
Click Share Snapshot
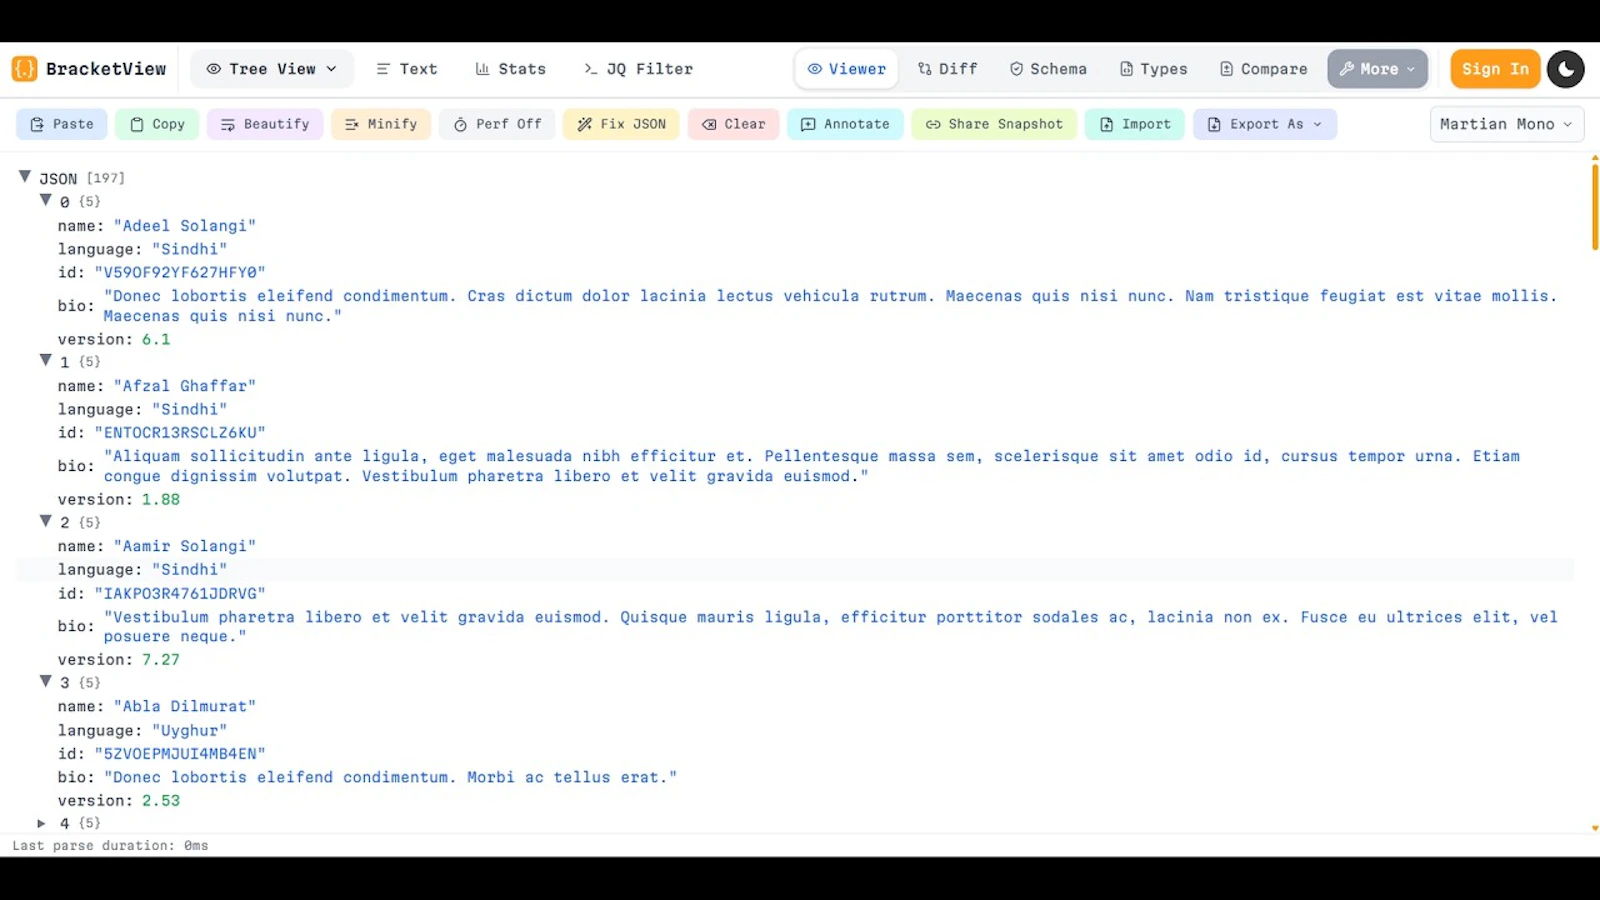(x=994, y=124)
